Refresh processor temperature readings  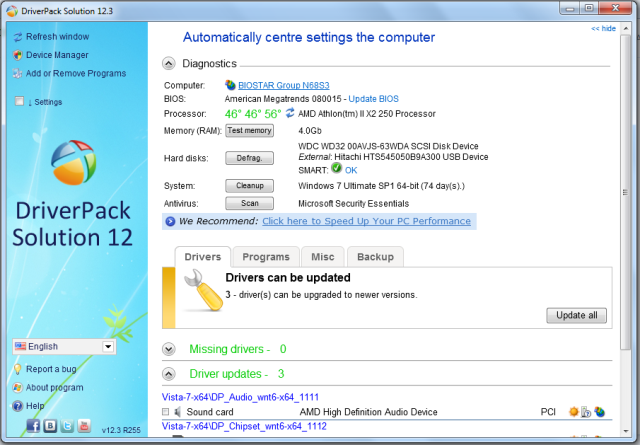point(290,113)
